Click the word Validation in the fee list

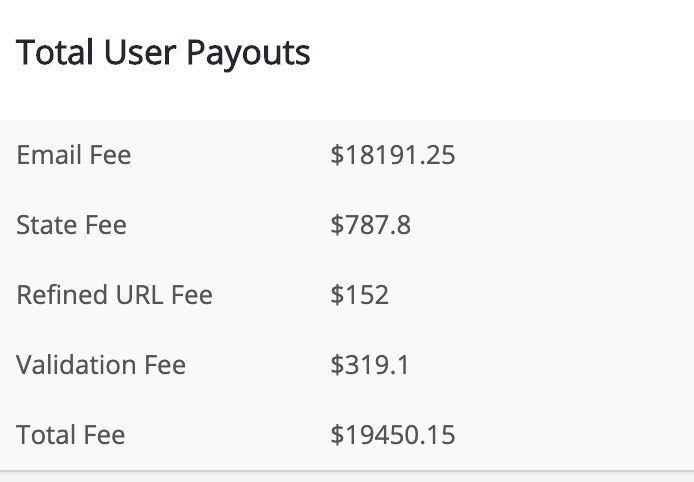[76, 365]
